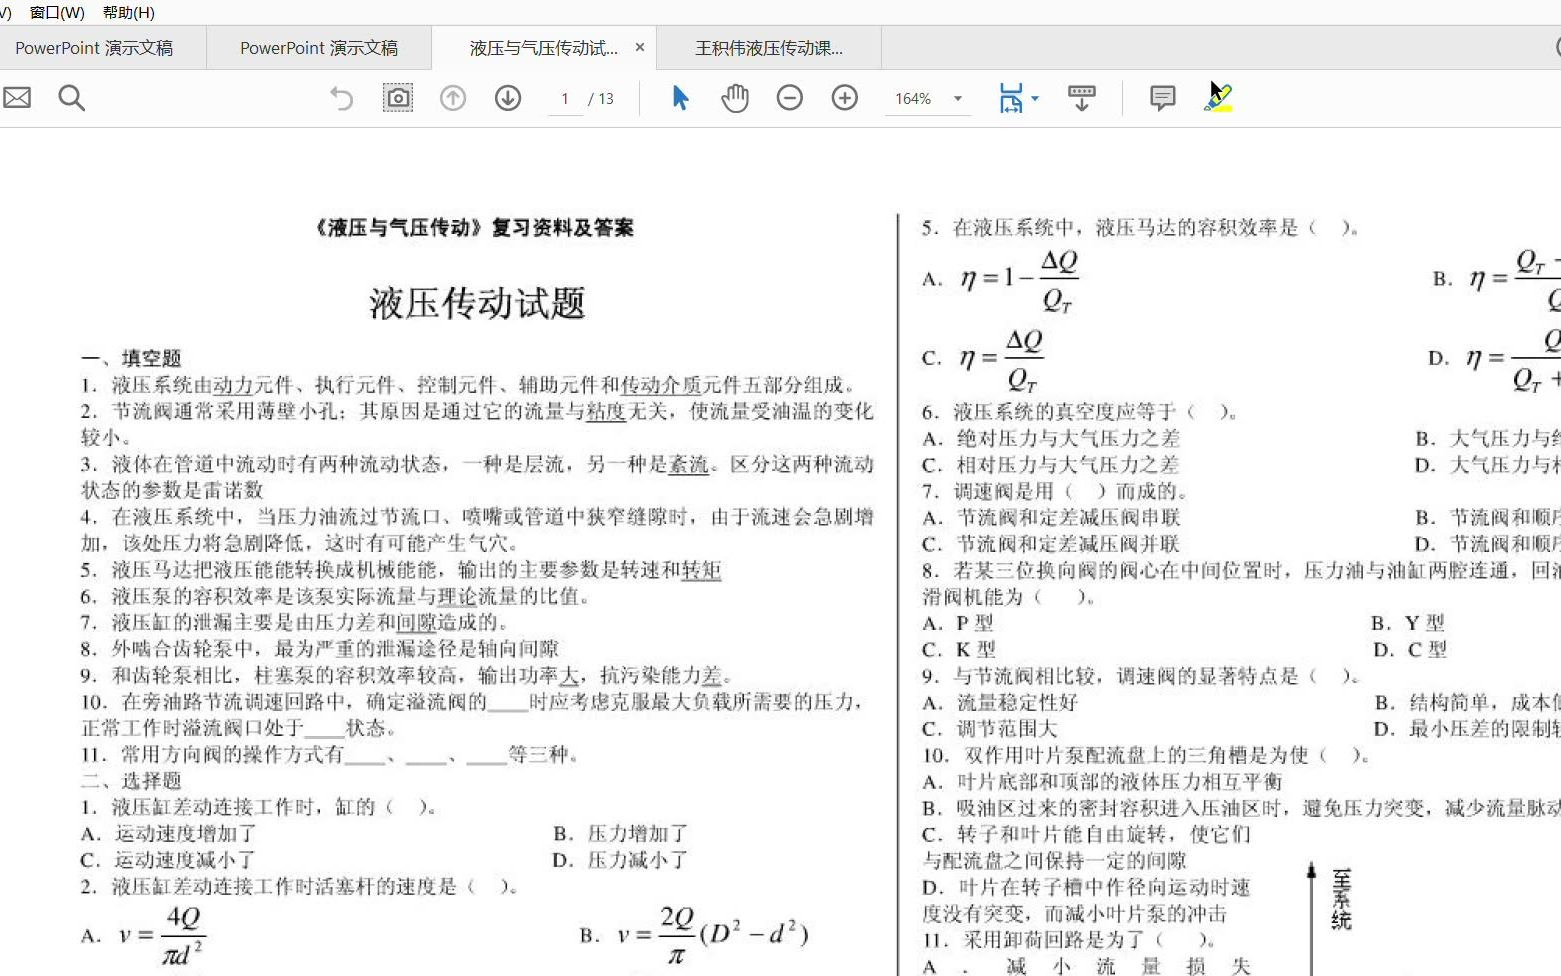Click option B. Y 型
The height and width of the screenshot is (976, 1561).
1408,623
